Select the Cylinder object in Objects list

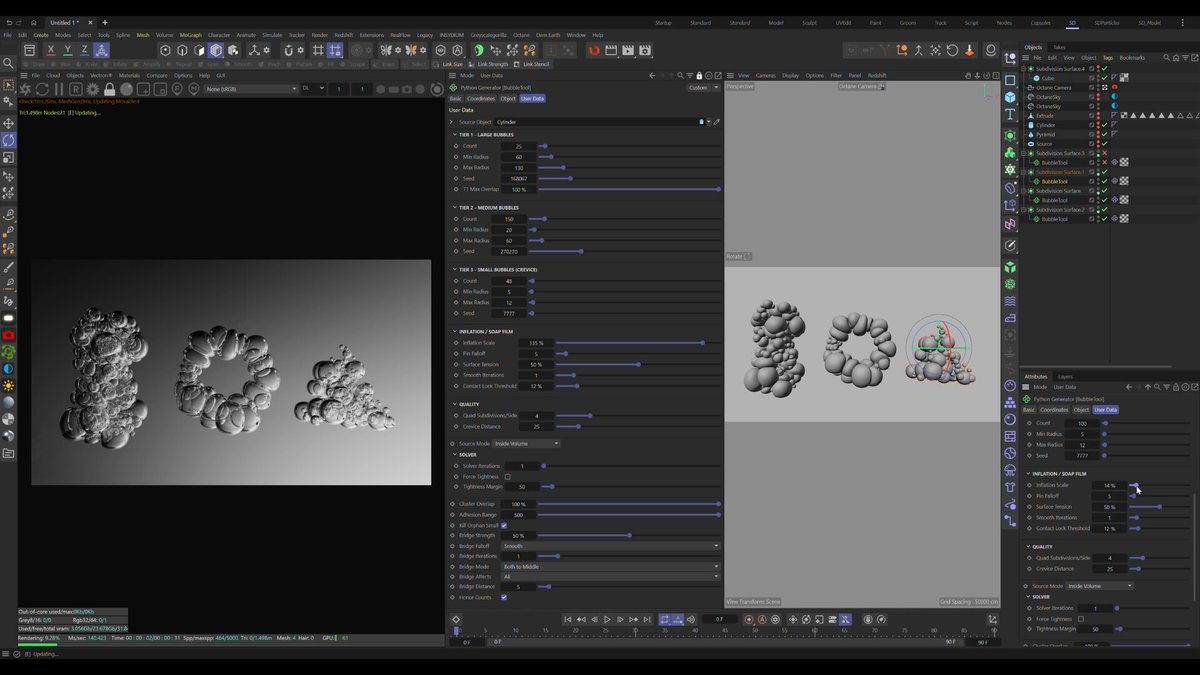click(1046, 125)
